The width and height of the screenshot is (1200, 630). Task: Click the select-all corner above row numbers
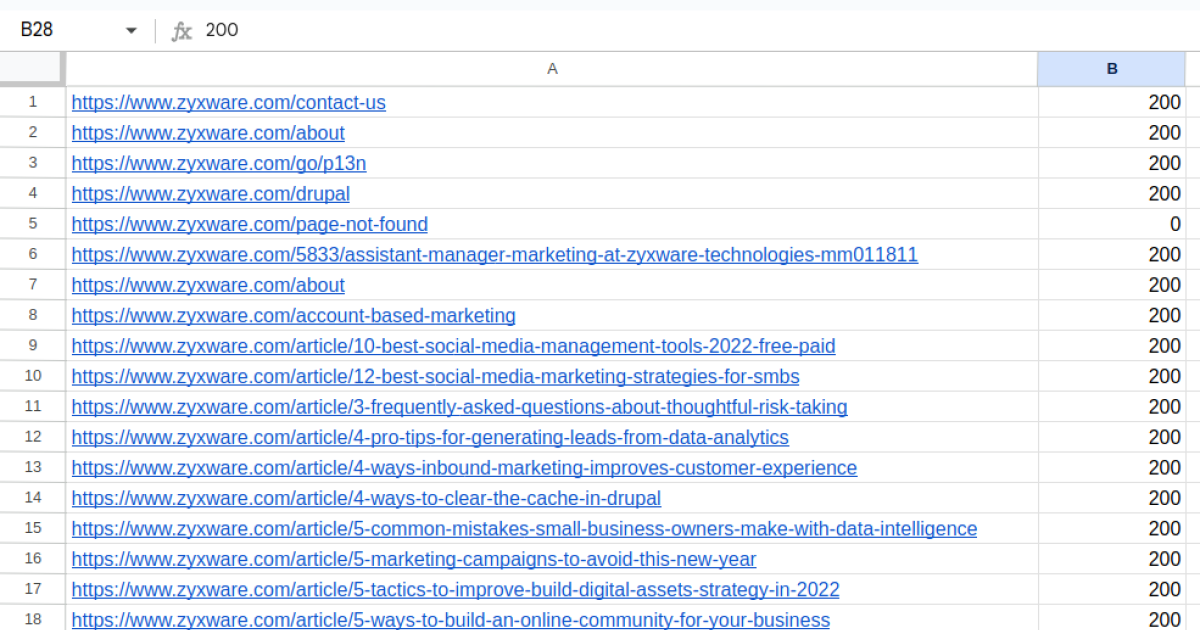coord(30,68)
